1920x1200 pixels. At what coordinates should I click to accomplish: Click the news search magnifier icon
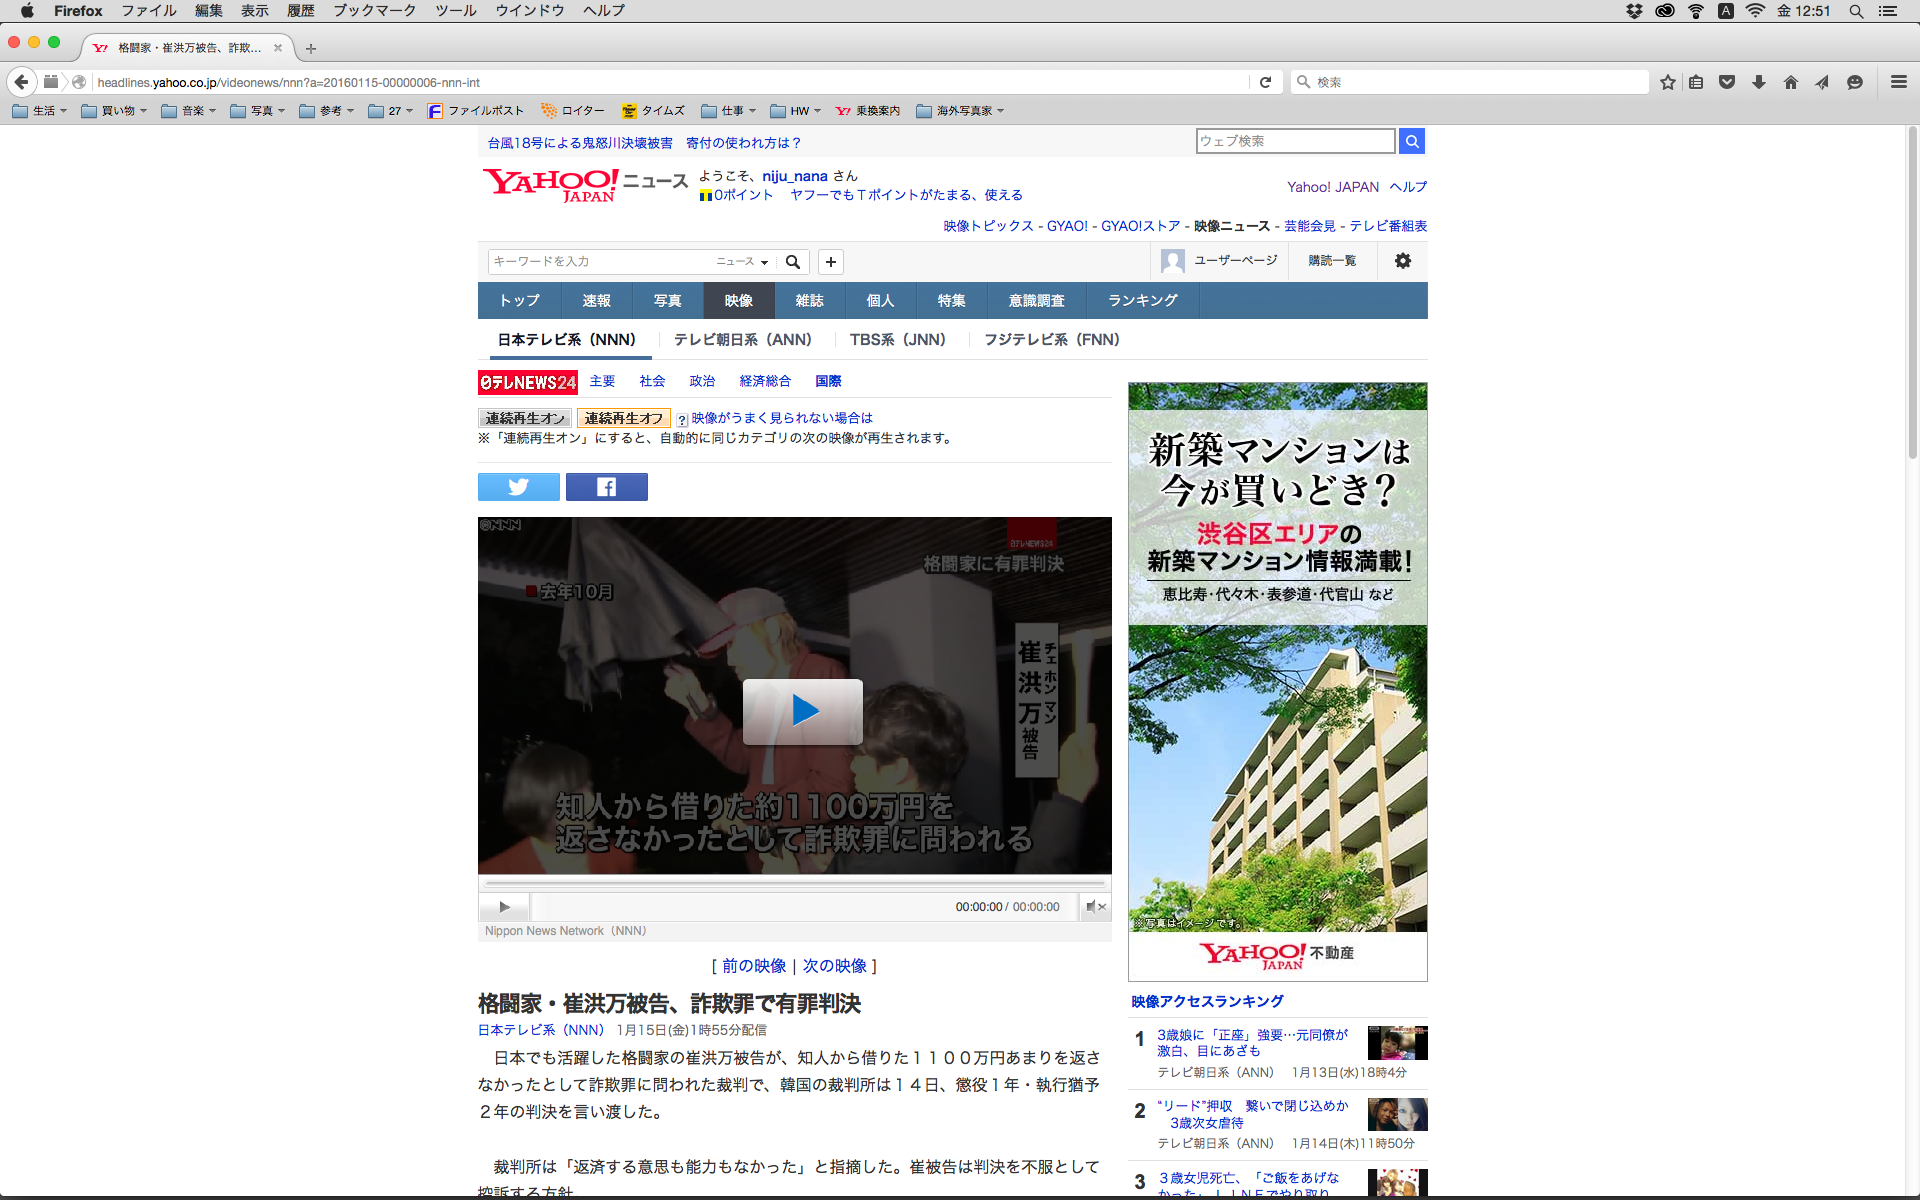click(x=793, y=262)
